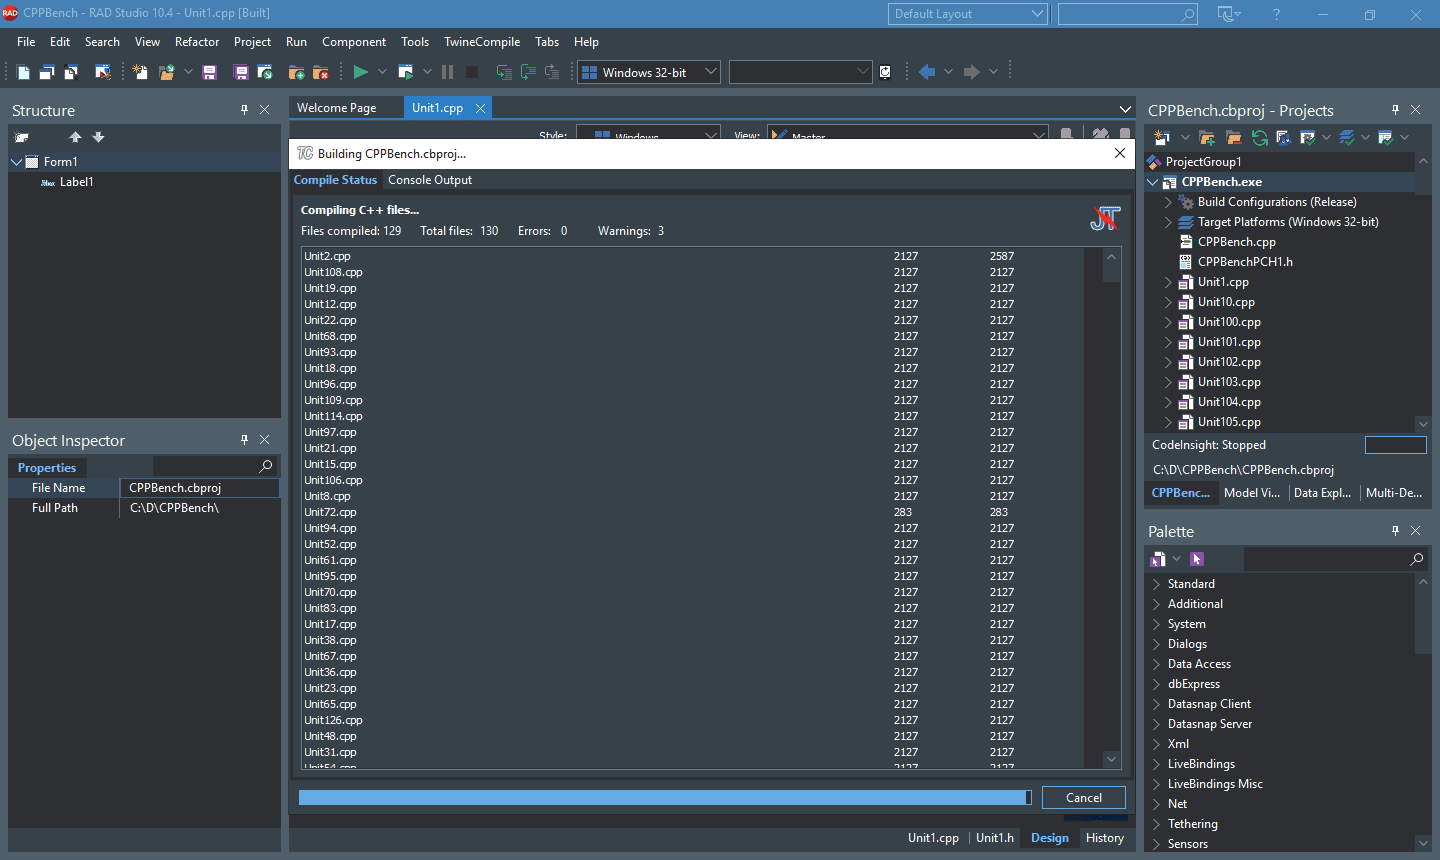Click the Projects panel Add New folder icon
This screenshot has width=1440, height=860.
tap(1207, 137)
